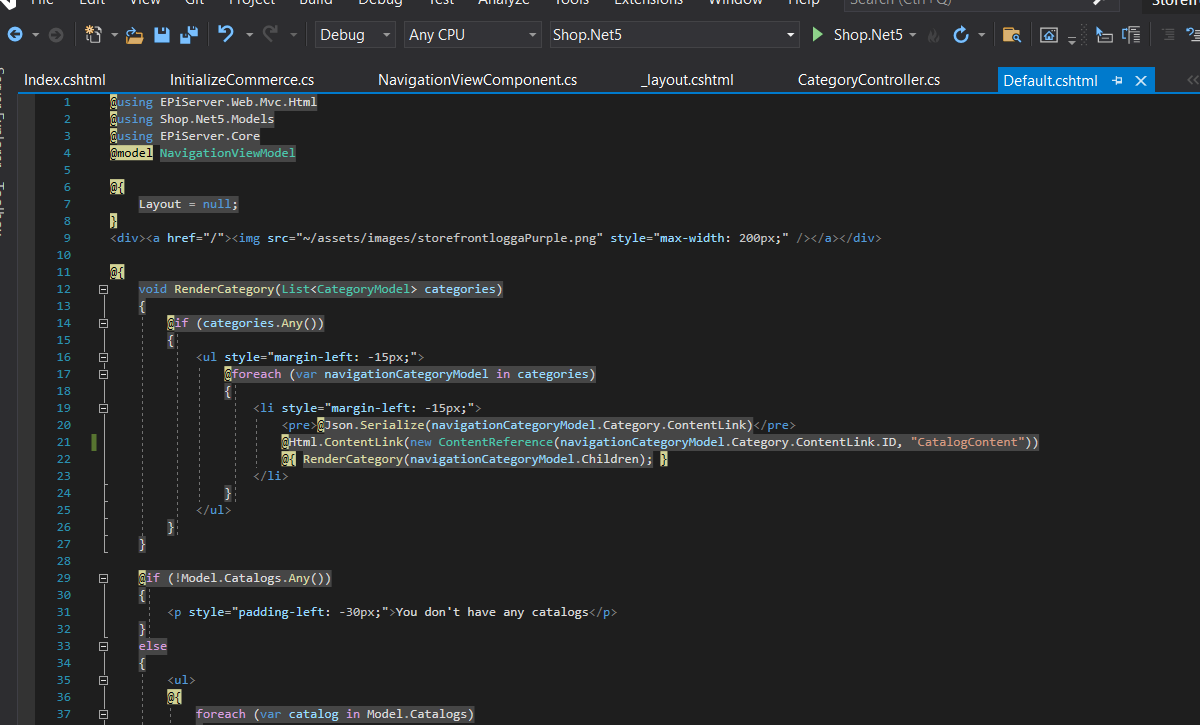Switch to the NavigationViewComponent.cs tab
Viewport: 1200px width, 725px height.
pyautogui.click(x=477, y=80)
